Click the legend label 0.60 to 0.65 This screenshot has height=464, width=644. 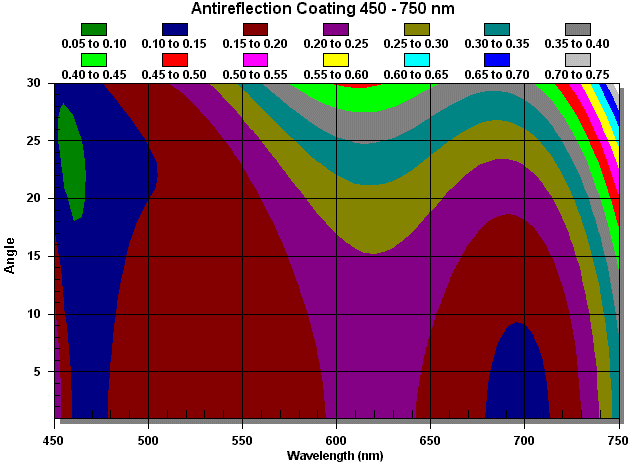[x=416, y=75]
